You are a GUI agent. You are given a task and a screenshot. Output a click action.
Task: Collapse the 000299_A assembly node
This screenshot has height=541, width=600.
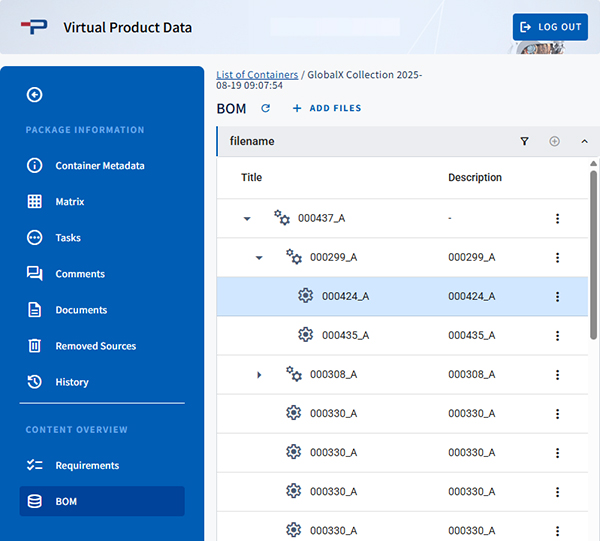(259, 257)
